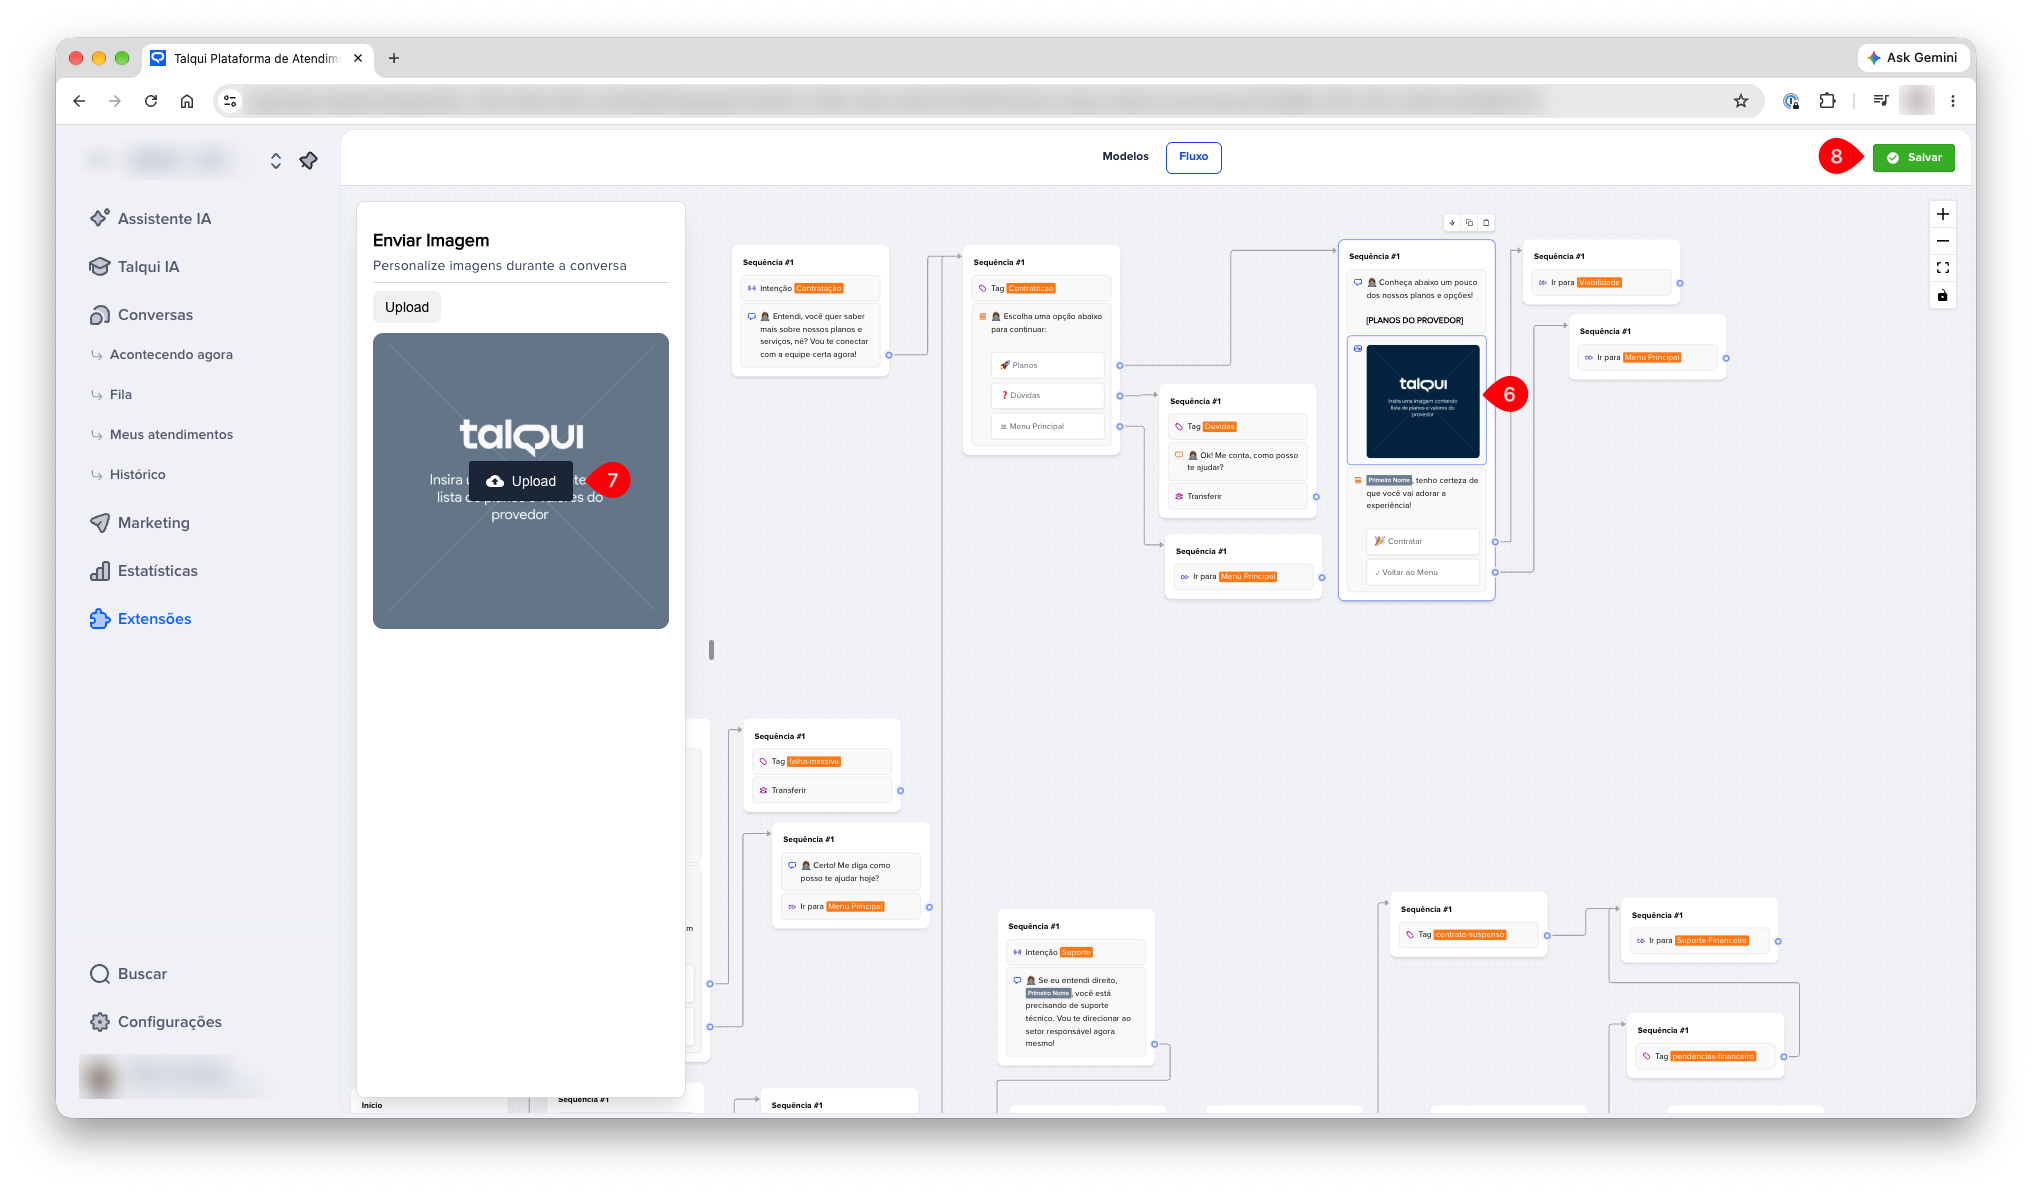2032x1192 pixels.
Task: Delete the selected sequence node
Action: (x=1486, y=222)
